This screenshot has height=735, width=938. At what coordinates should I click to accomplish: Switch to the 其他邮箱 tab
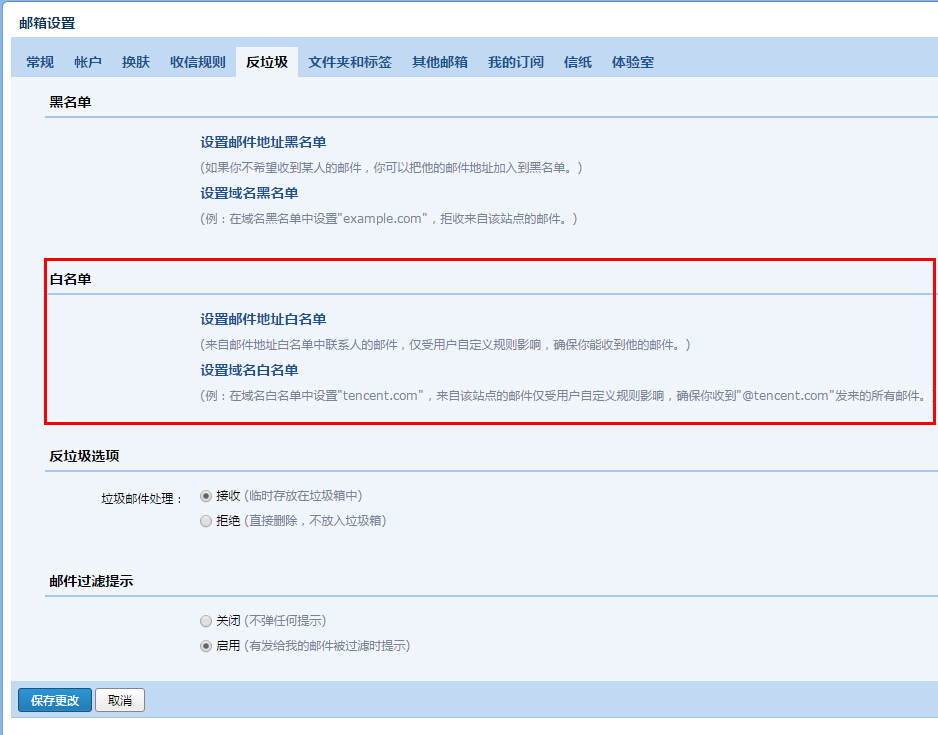tap(440, 62)
